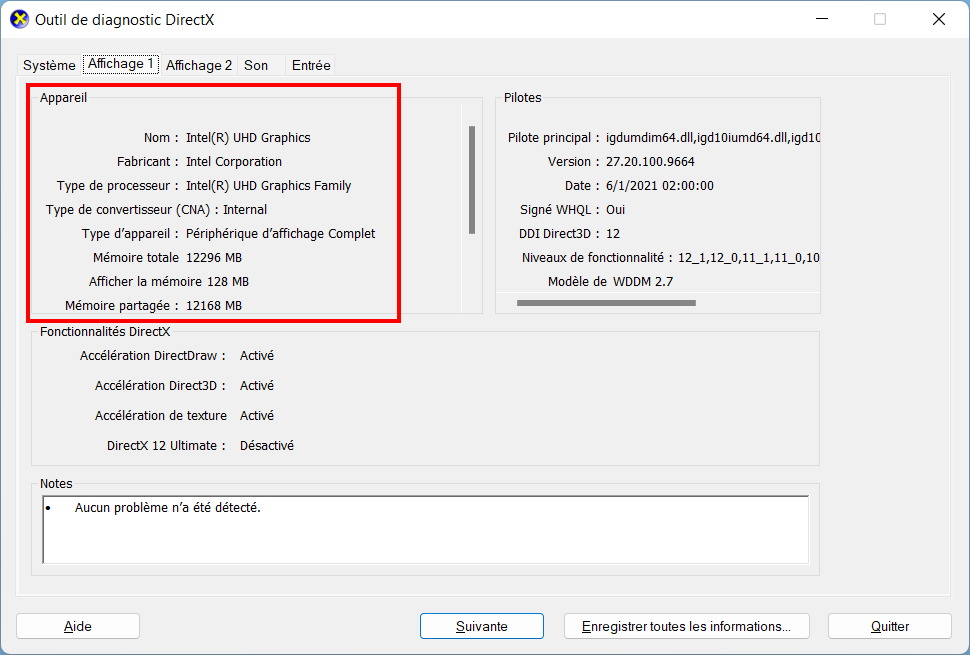Click the Suivante button

coord(482,626)
